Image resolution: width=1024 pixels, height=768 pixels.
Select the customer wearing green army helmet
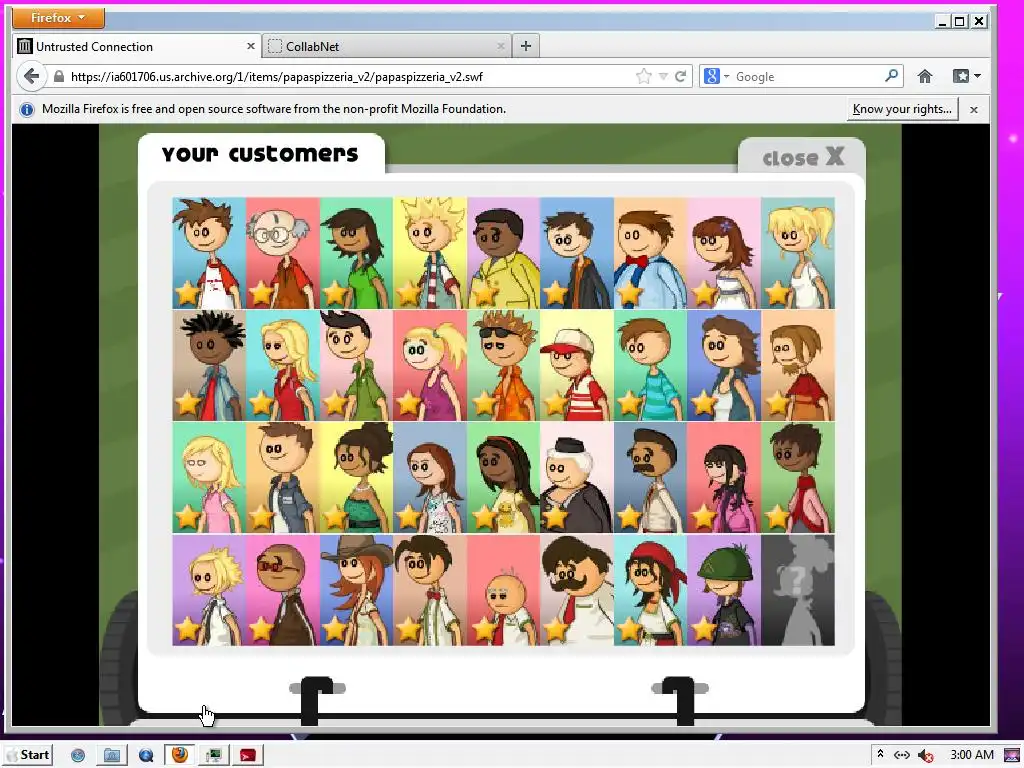724,590
